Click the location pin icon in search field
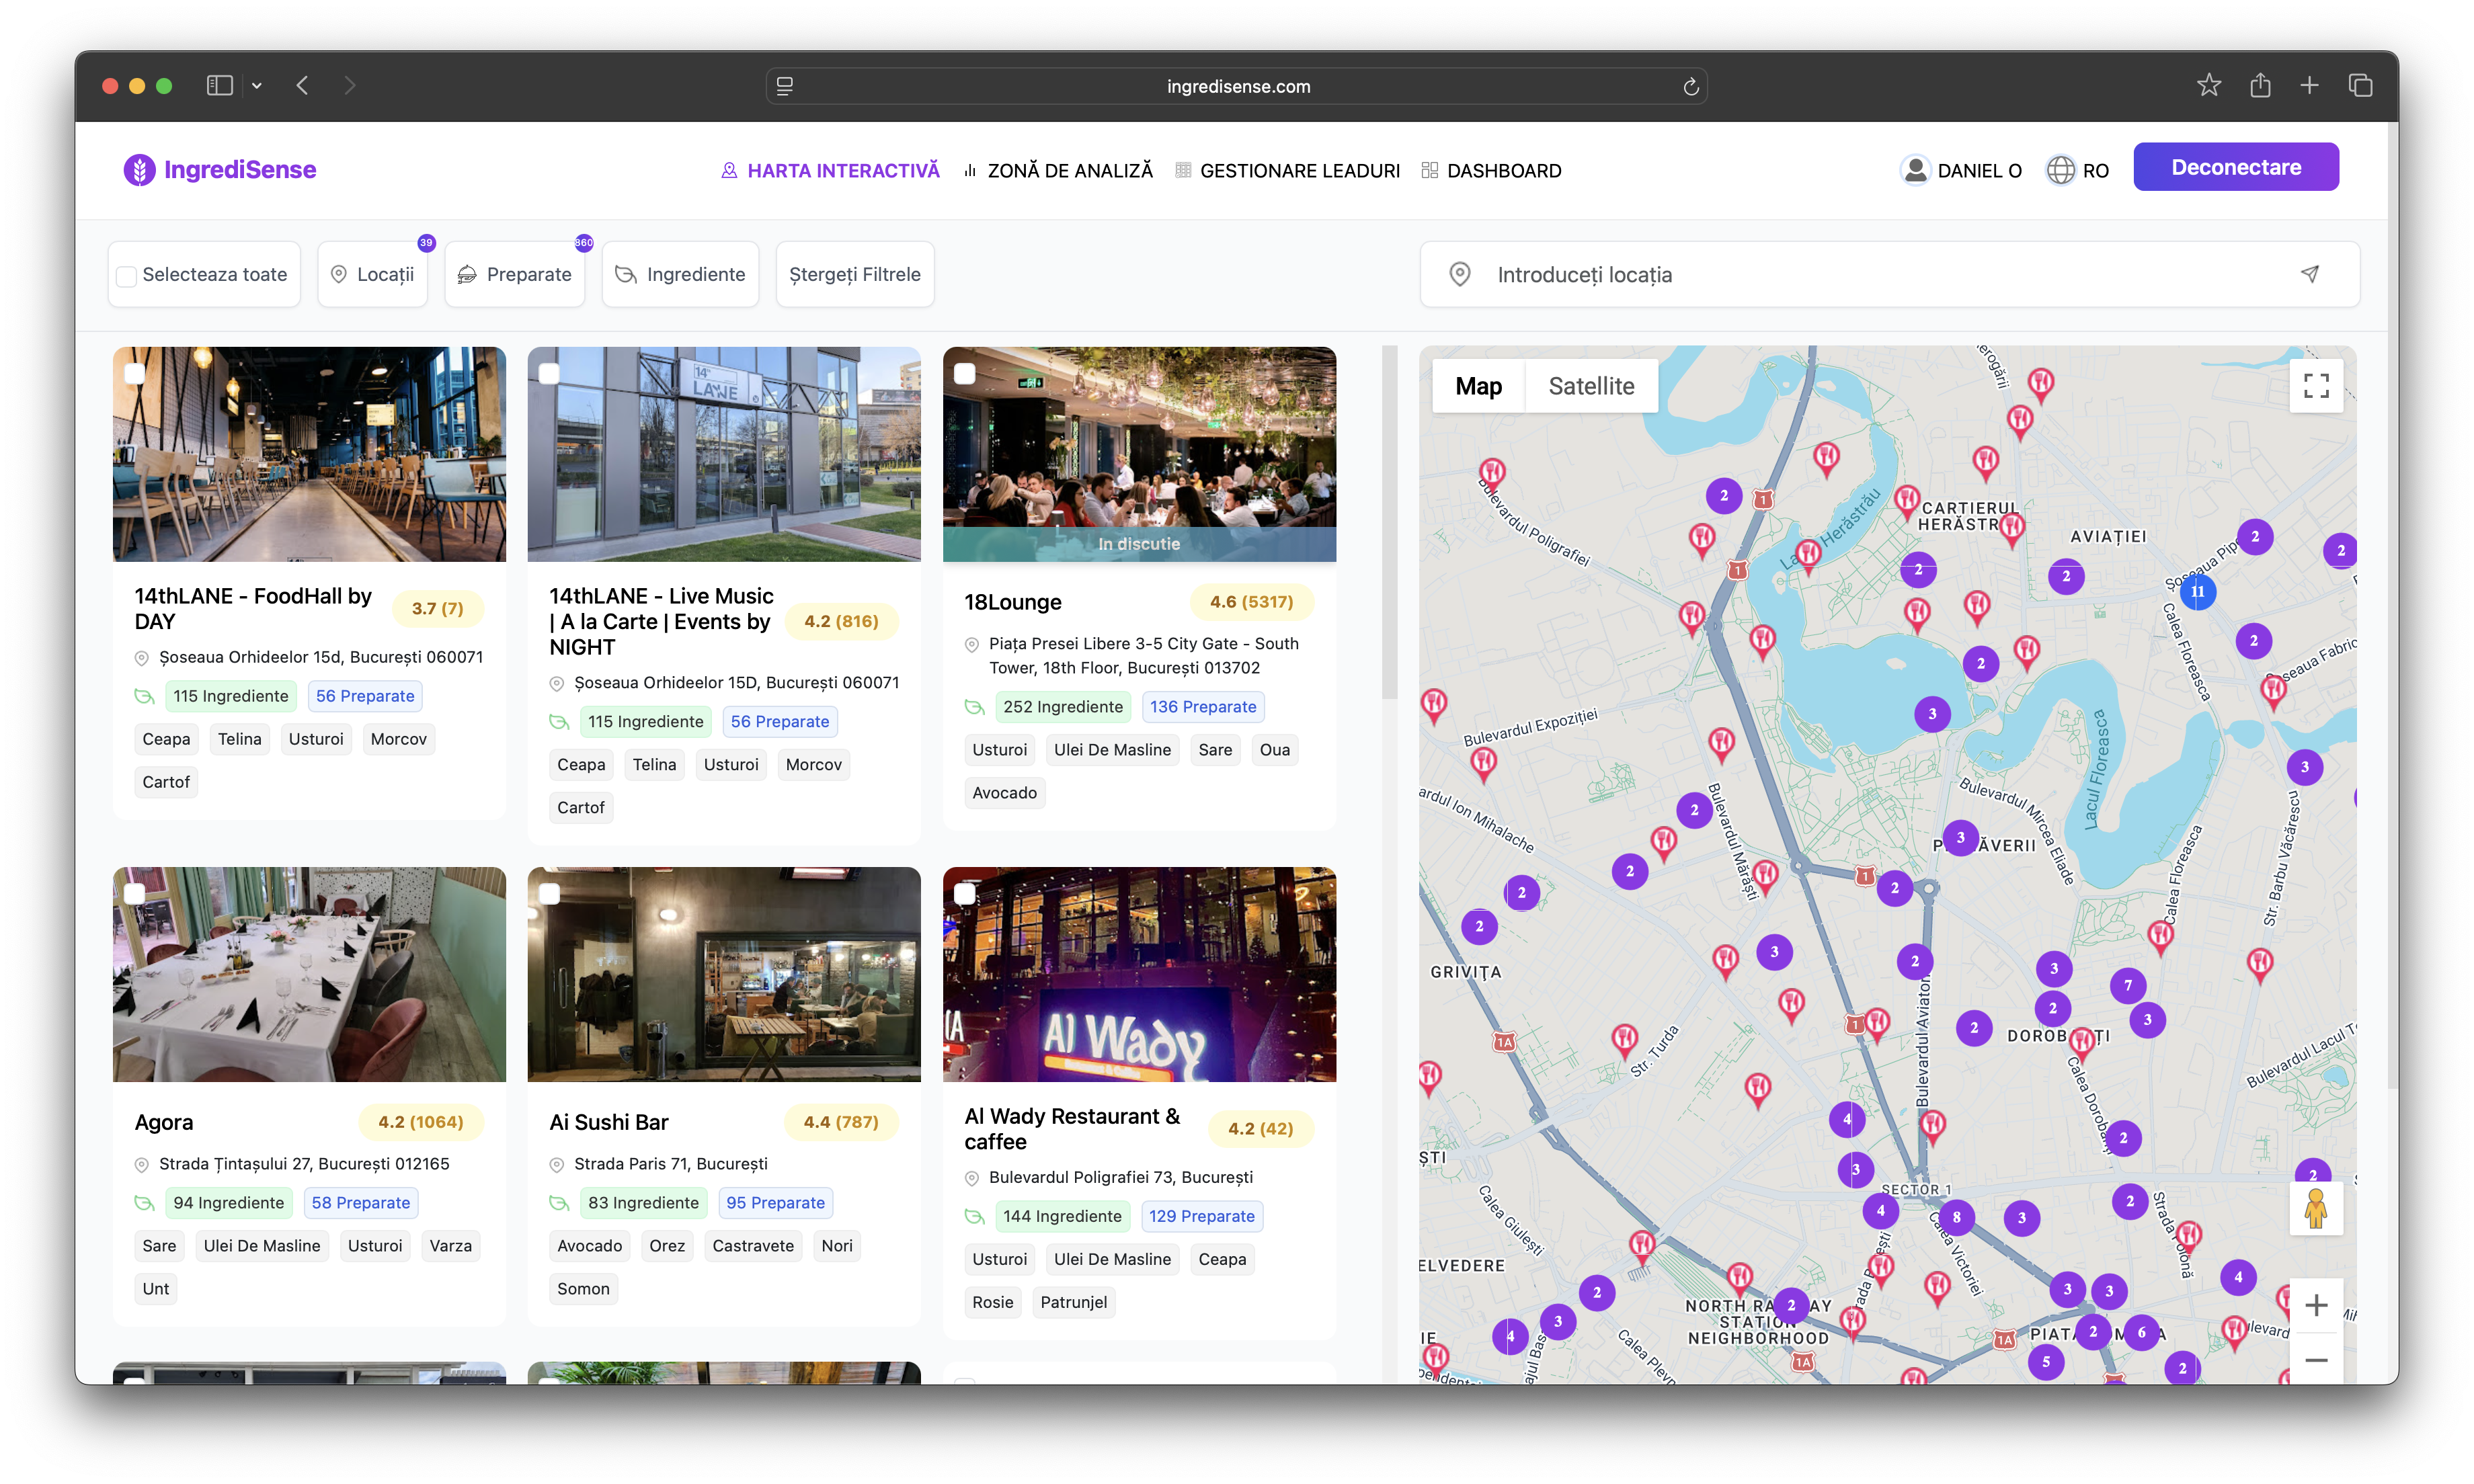The height and width of the screenshot is (1484, 2474). tap(1460, 274)
